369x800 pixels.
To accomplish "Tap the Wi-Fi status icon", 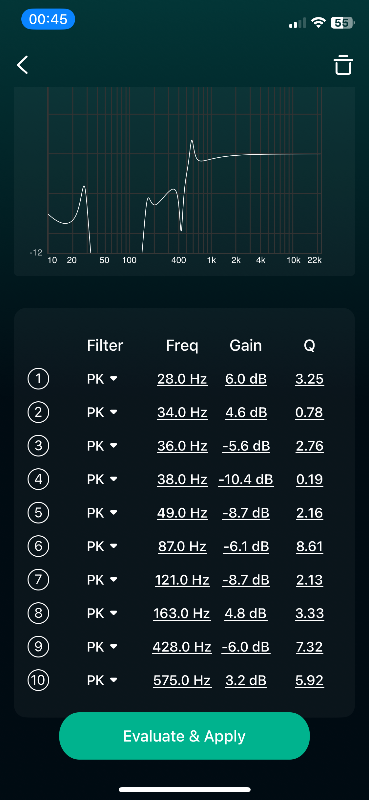I will tap(318, 22).
